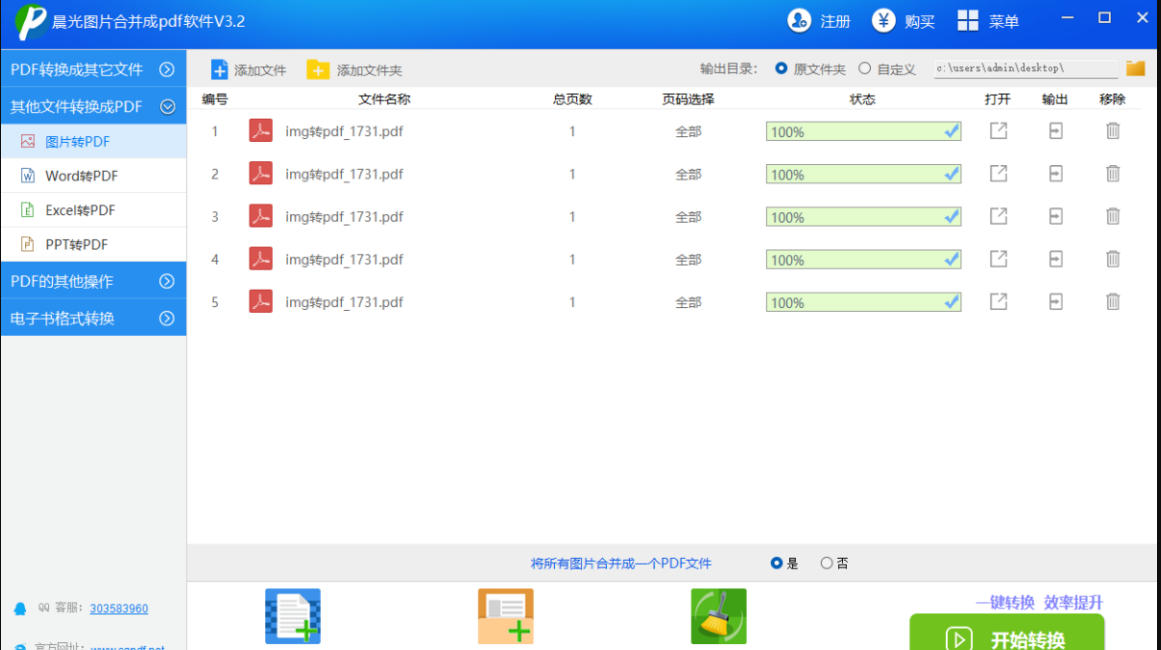Switch to Excel转PDF in the sidebar
The width and height of the screenshot is (1161, 650).
coord(80,210)
